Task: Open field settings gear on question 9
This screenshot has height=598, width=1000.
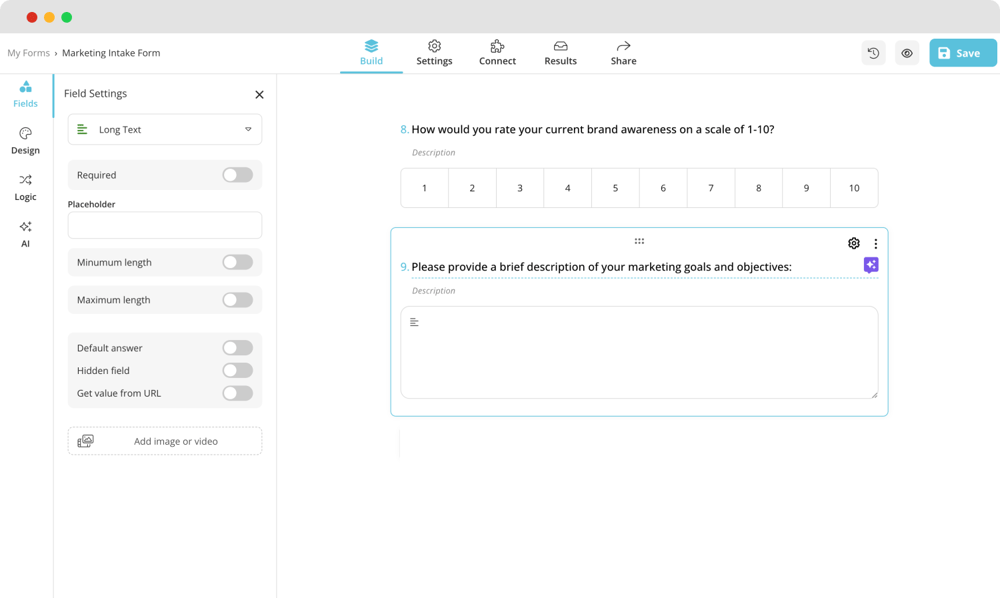Action: tap(853, 243)
